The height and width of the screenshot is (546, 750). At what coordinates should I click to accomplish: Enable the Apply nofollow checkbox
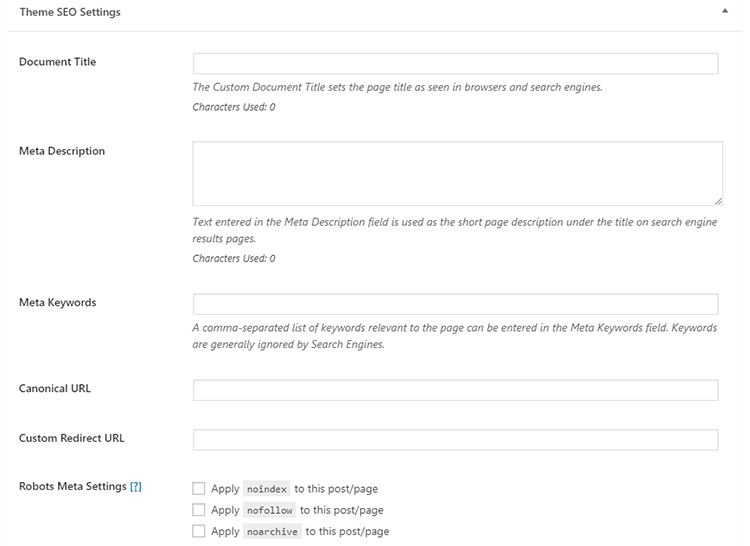click(199, 510)
